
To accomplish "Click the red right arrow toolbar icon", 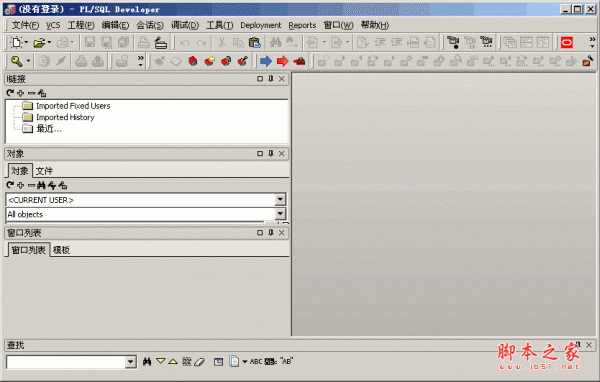I will [x=282, y=61].
